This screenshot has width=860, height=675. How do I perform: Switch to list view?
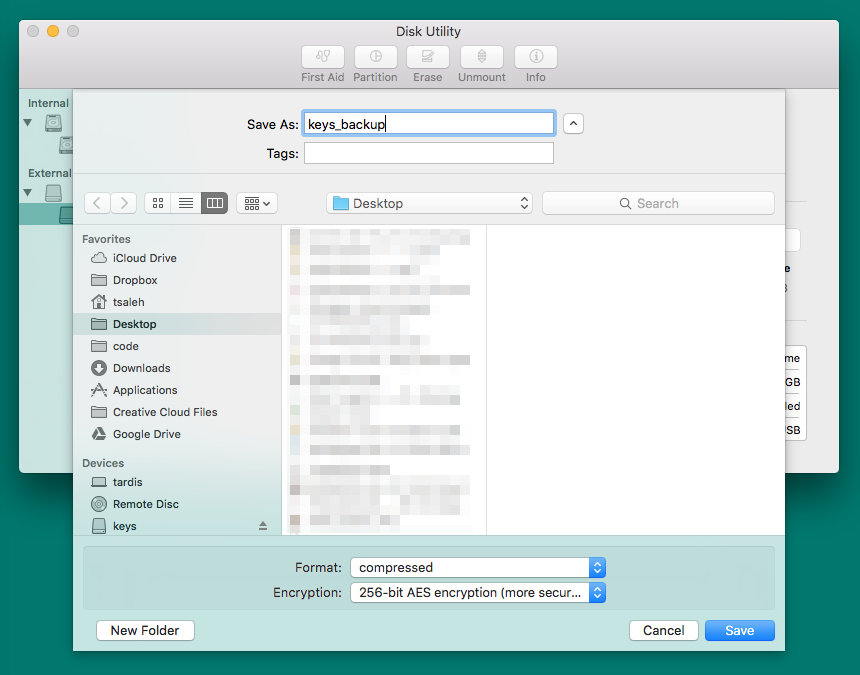click(186, 203)
